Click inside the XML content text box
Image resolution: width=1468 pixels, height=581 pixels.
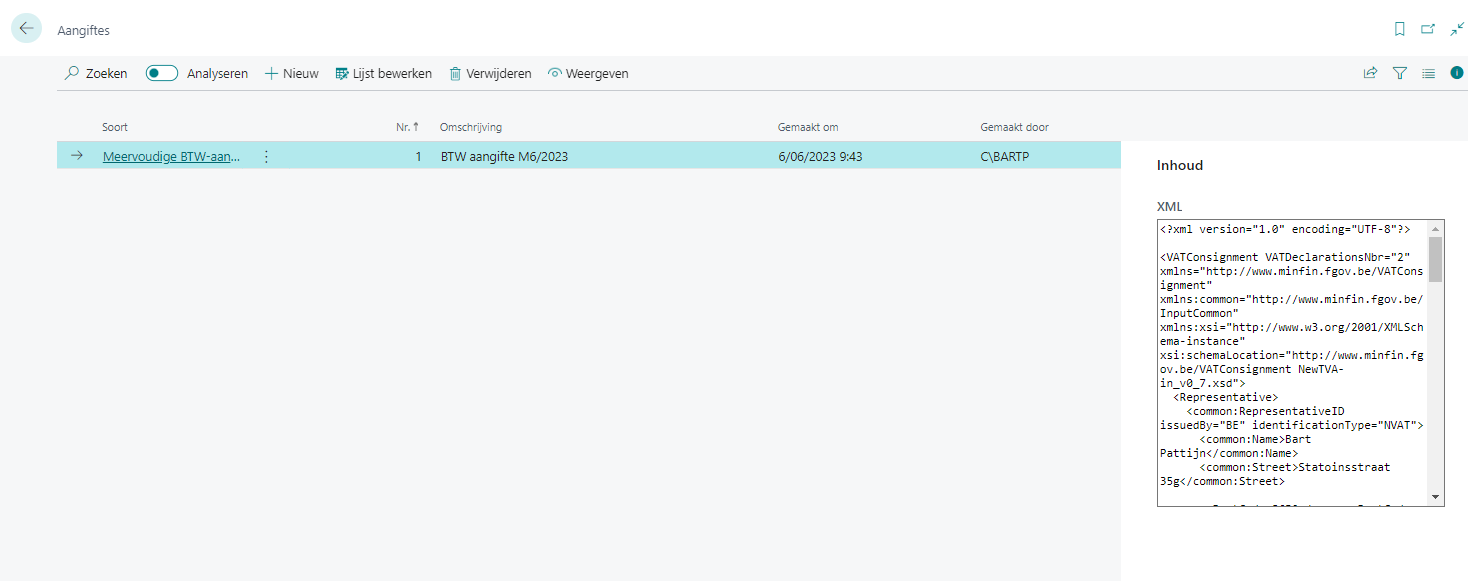click(1290, 360)
